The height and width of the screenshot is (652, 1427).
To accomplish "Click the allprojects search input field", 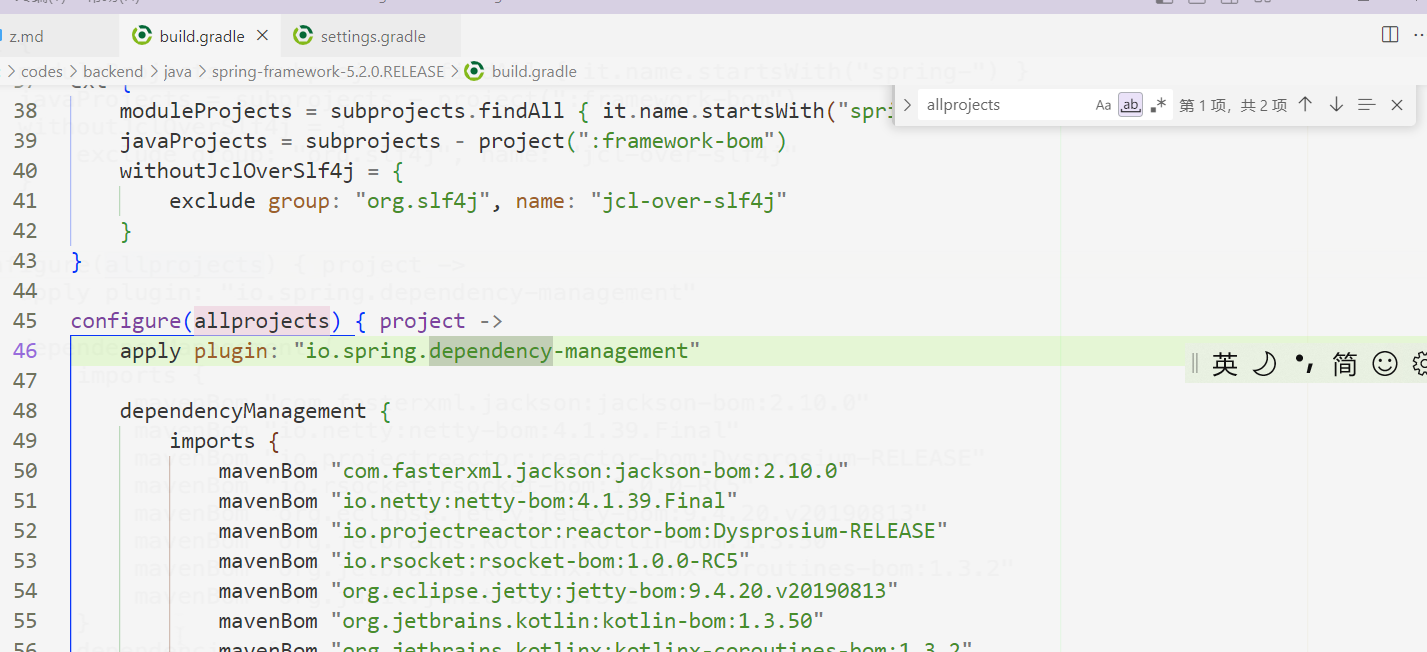I will tap(1000, 105).
